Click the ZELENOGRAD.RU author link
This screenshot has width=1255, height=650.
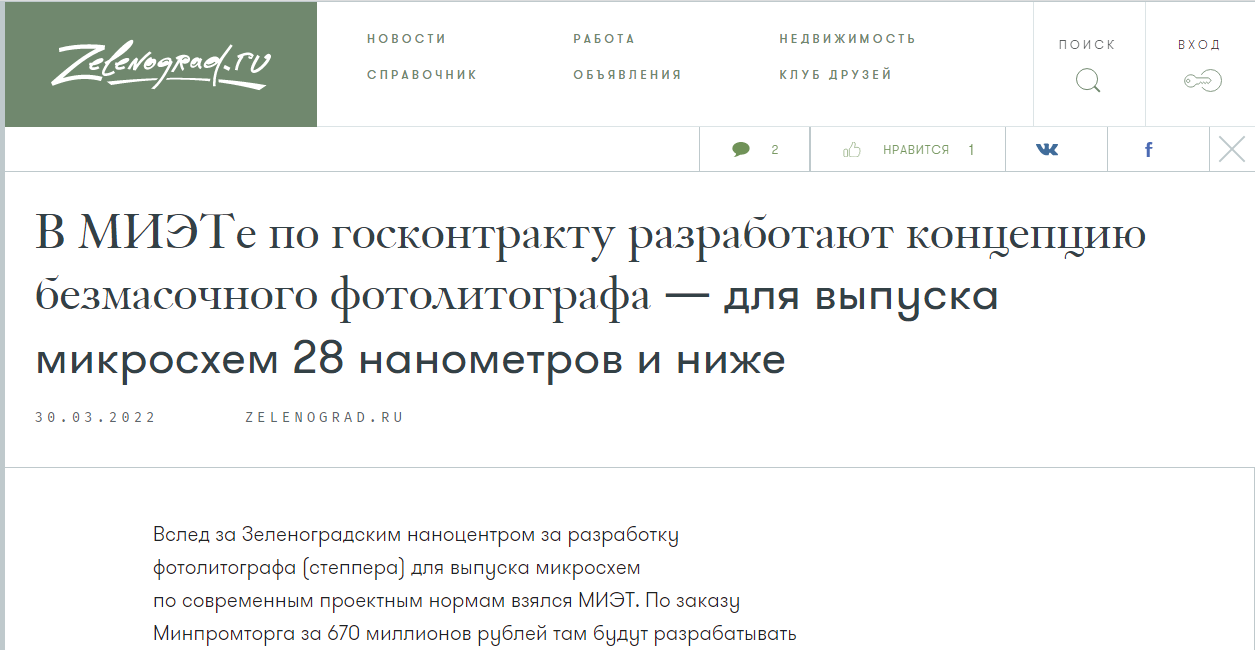(x=324, y=418)
